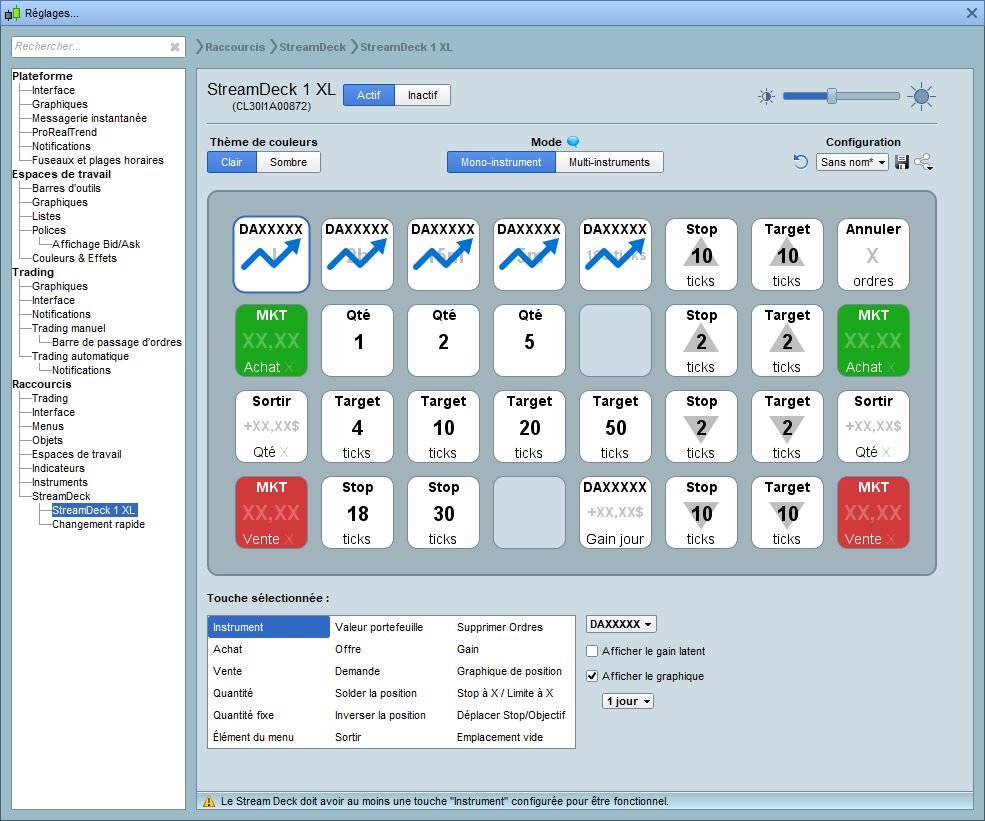
Task: Select the Qté 1 key
Action: [x=357, y=340]
